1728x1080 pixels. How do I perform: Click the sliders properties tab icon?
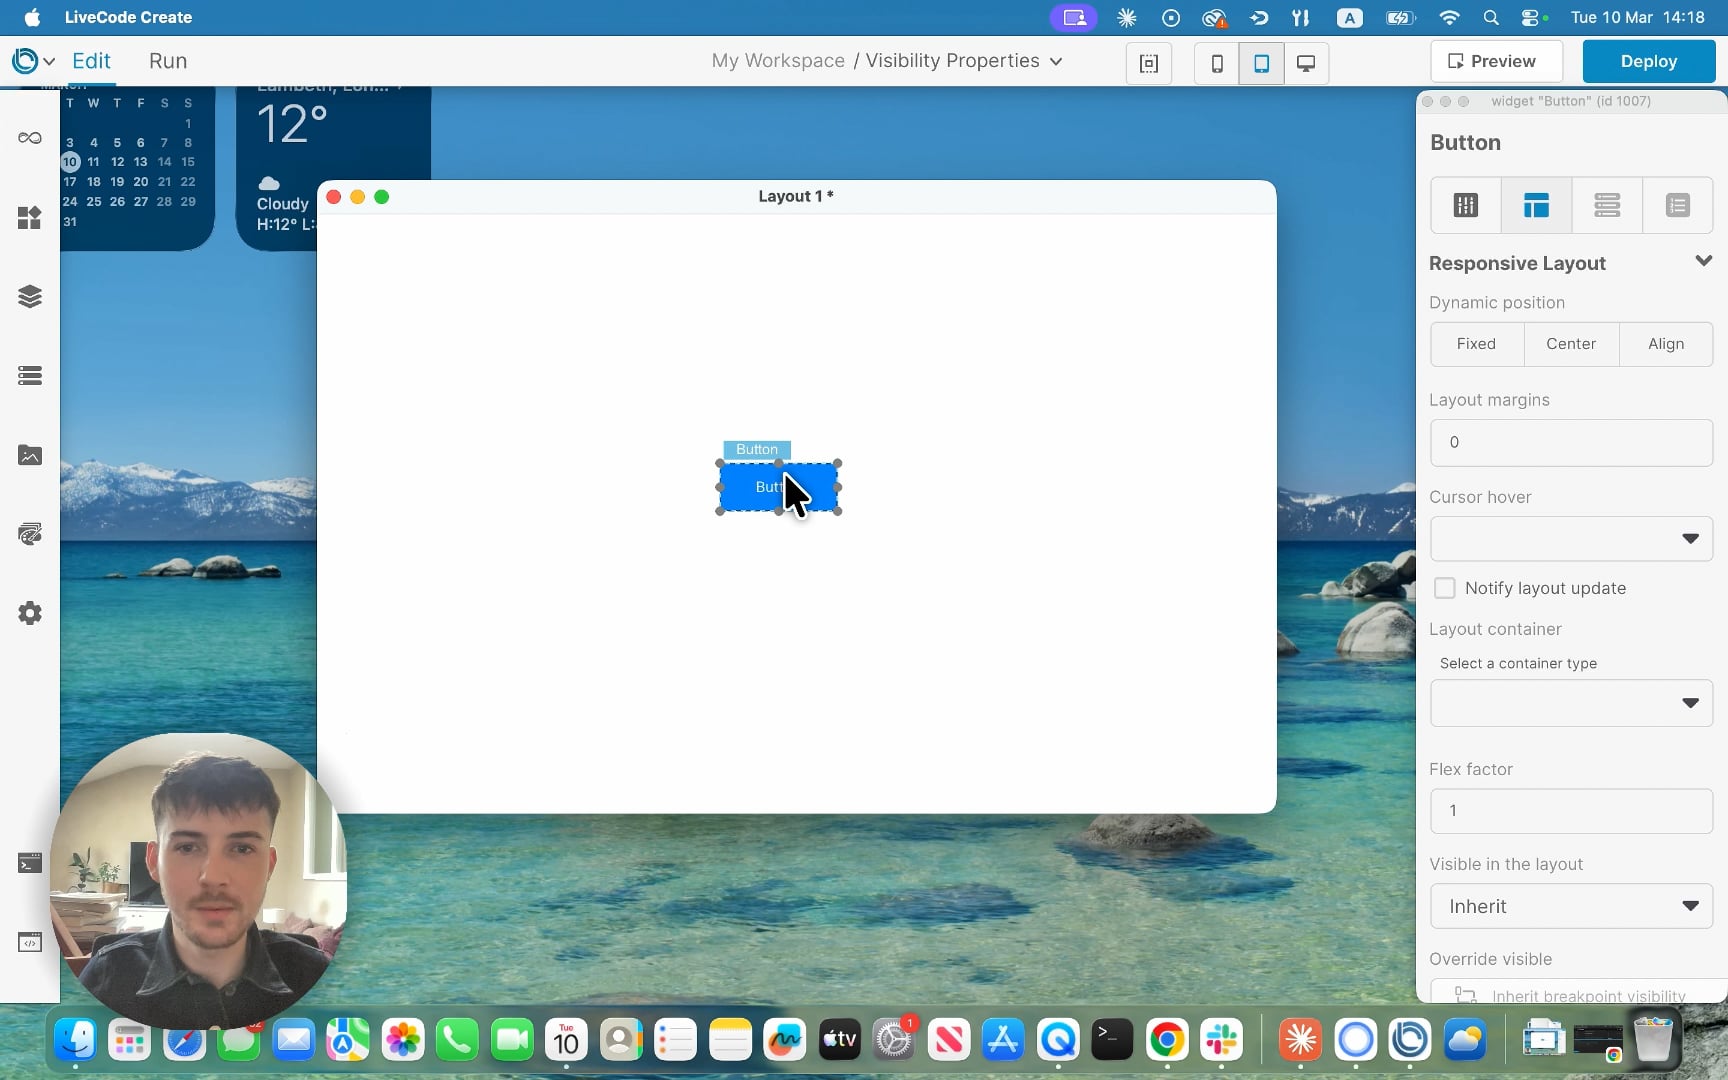pyautogui.click(x=1465, y=205)
